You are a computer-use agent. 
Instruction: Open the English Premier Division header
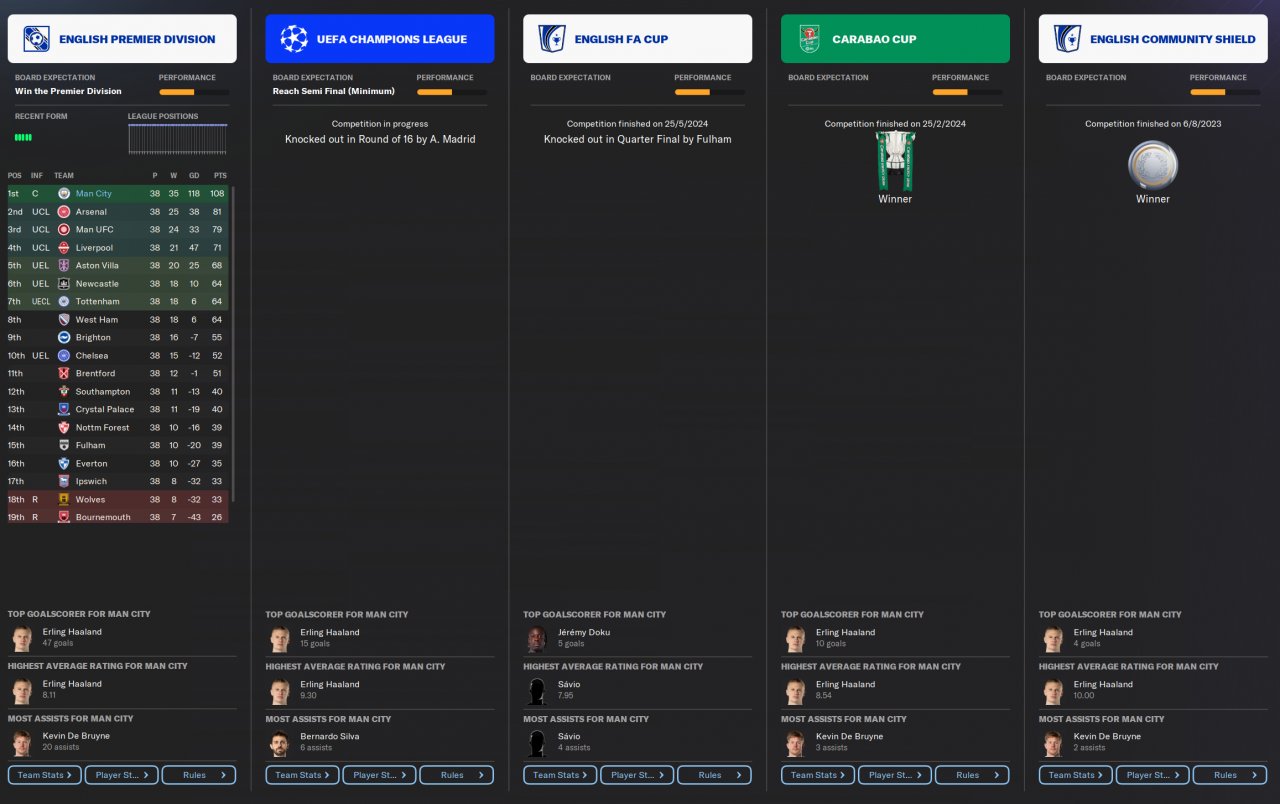click(x=122, y=39)
